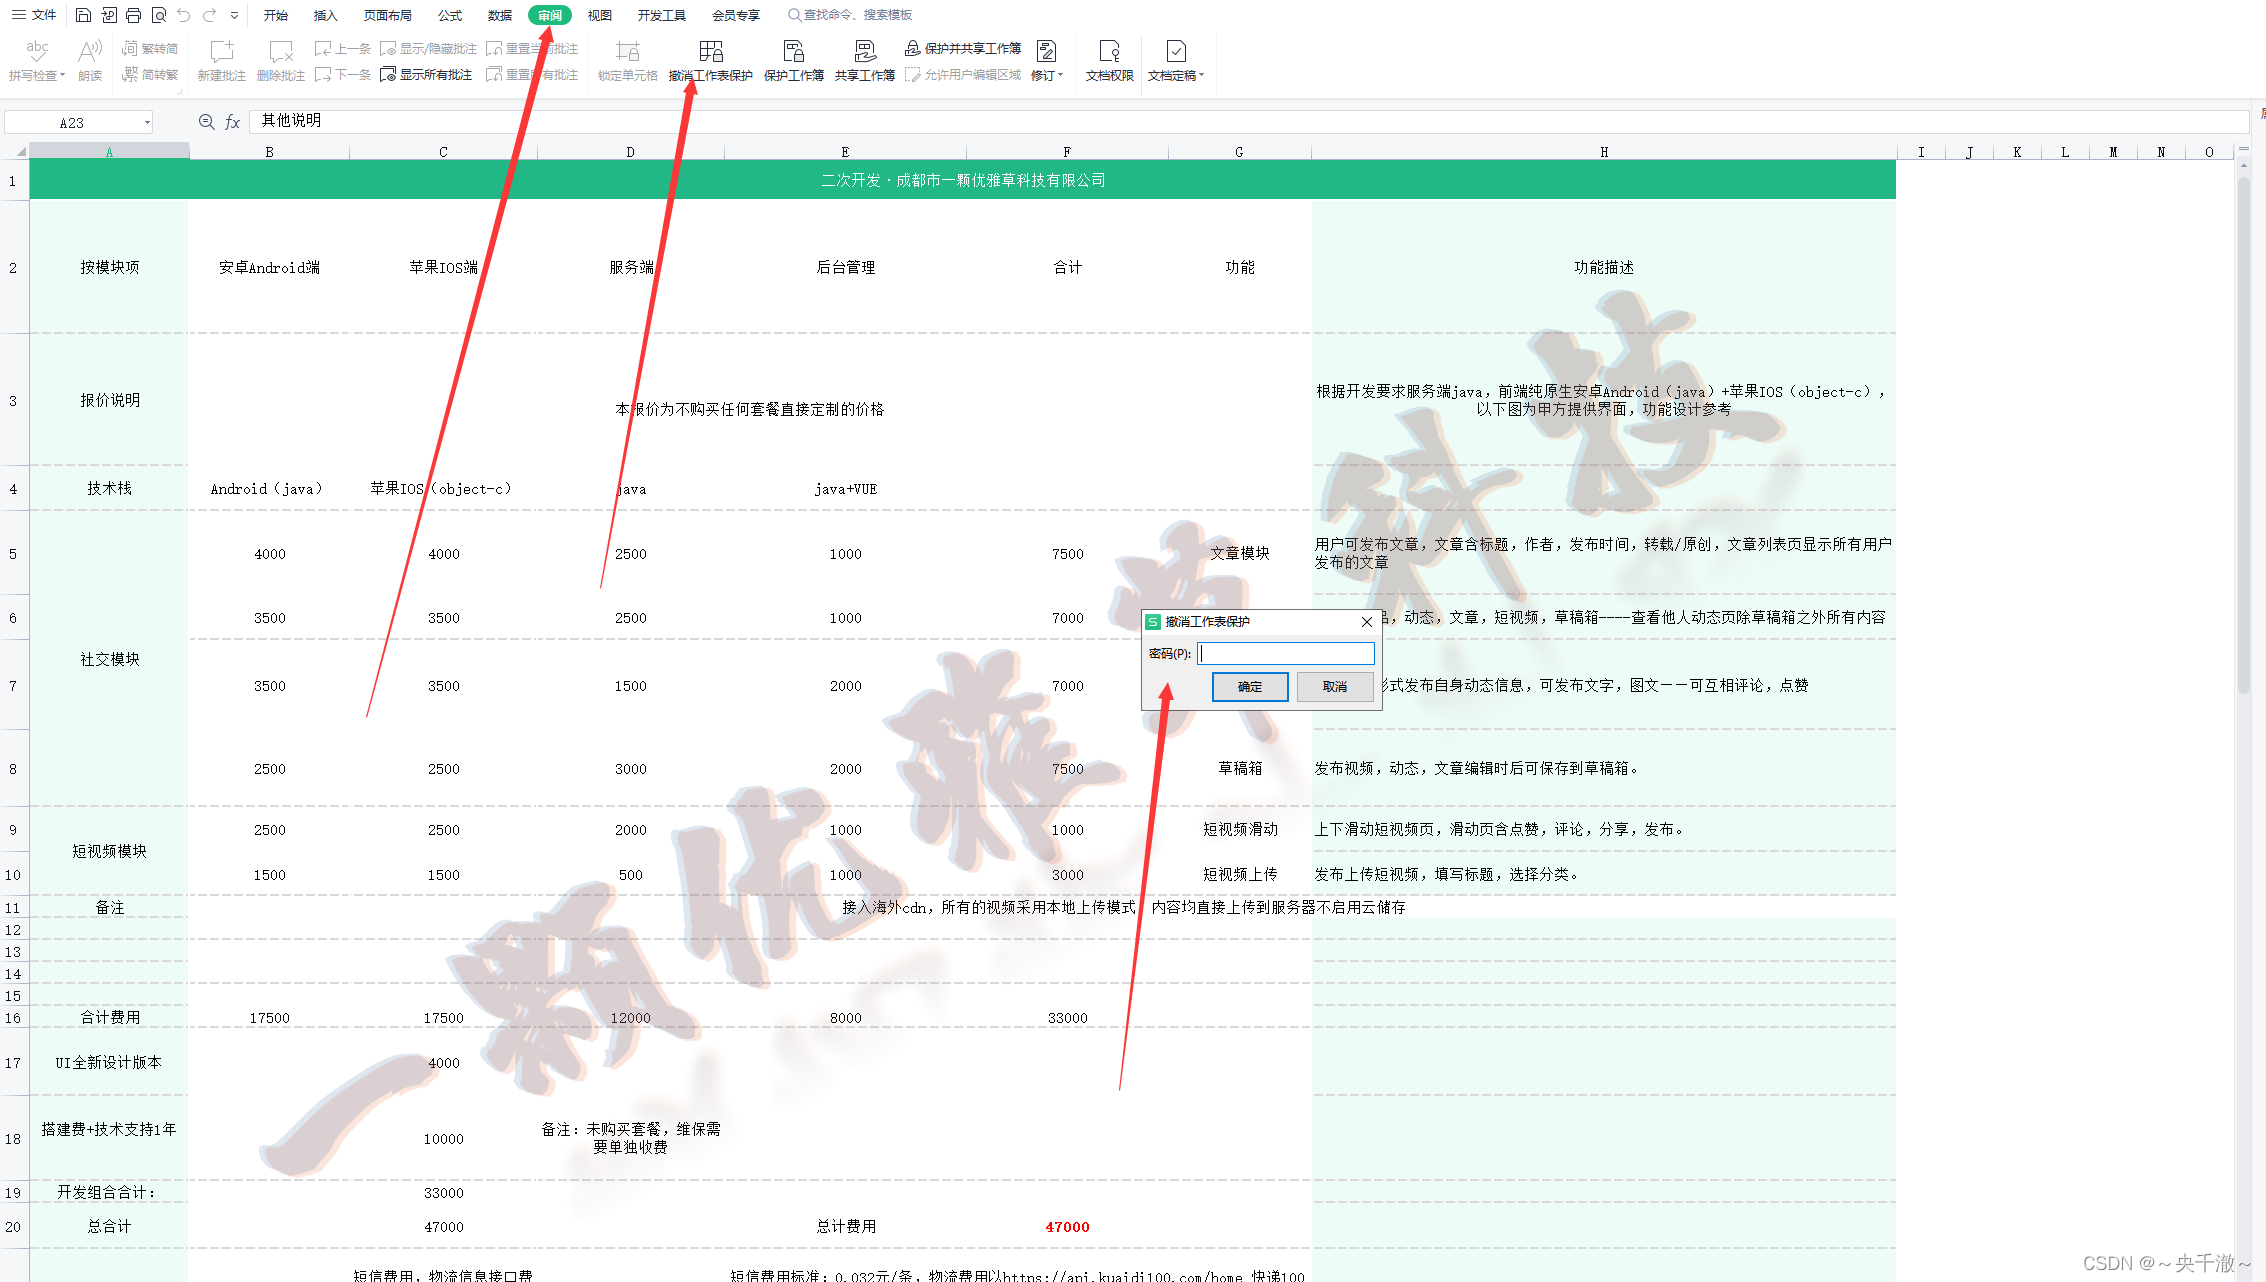This screenshot has width=2266, height=1282.
Task: Click the Unprotect Sheet (撤消工作表保护) icon
Action: 711,52
